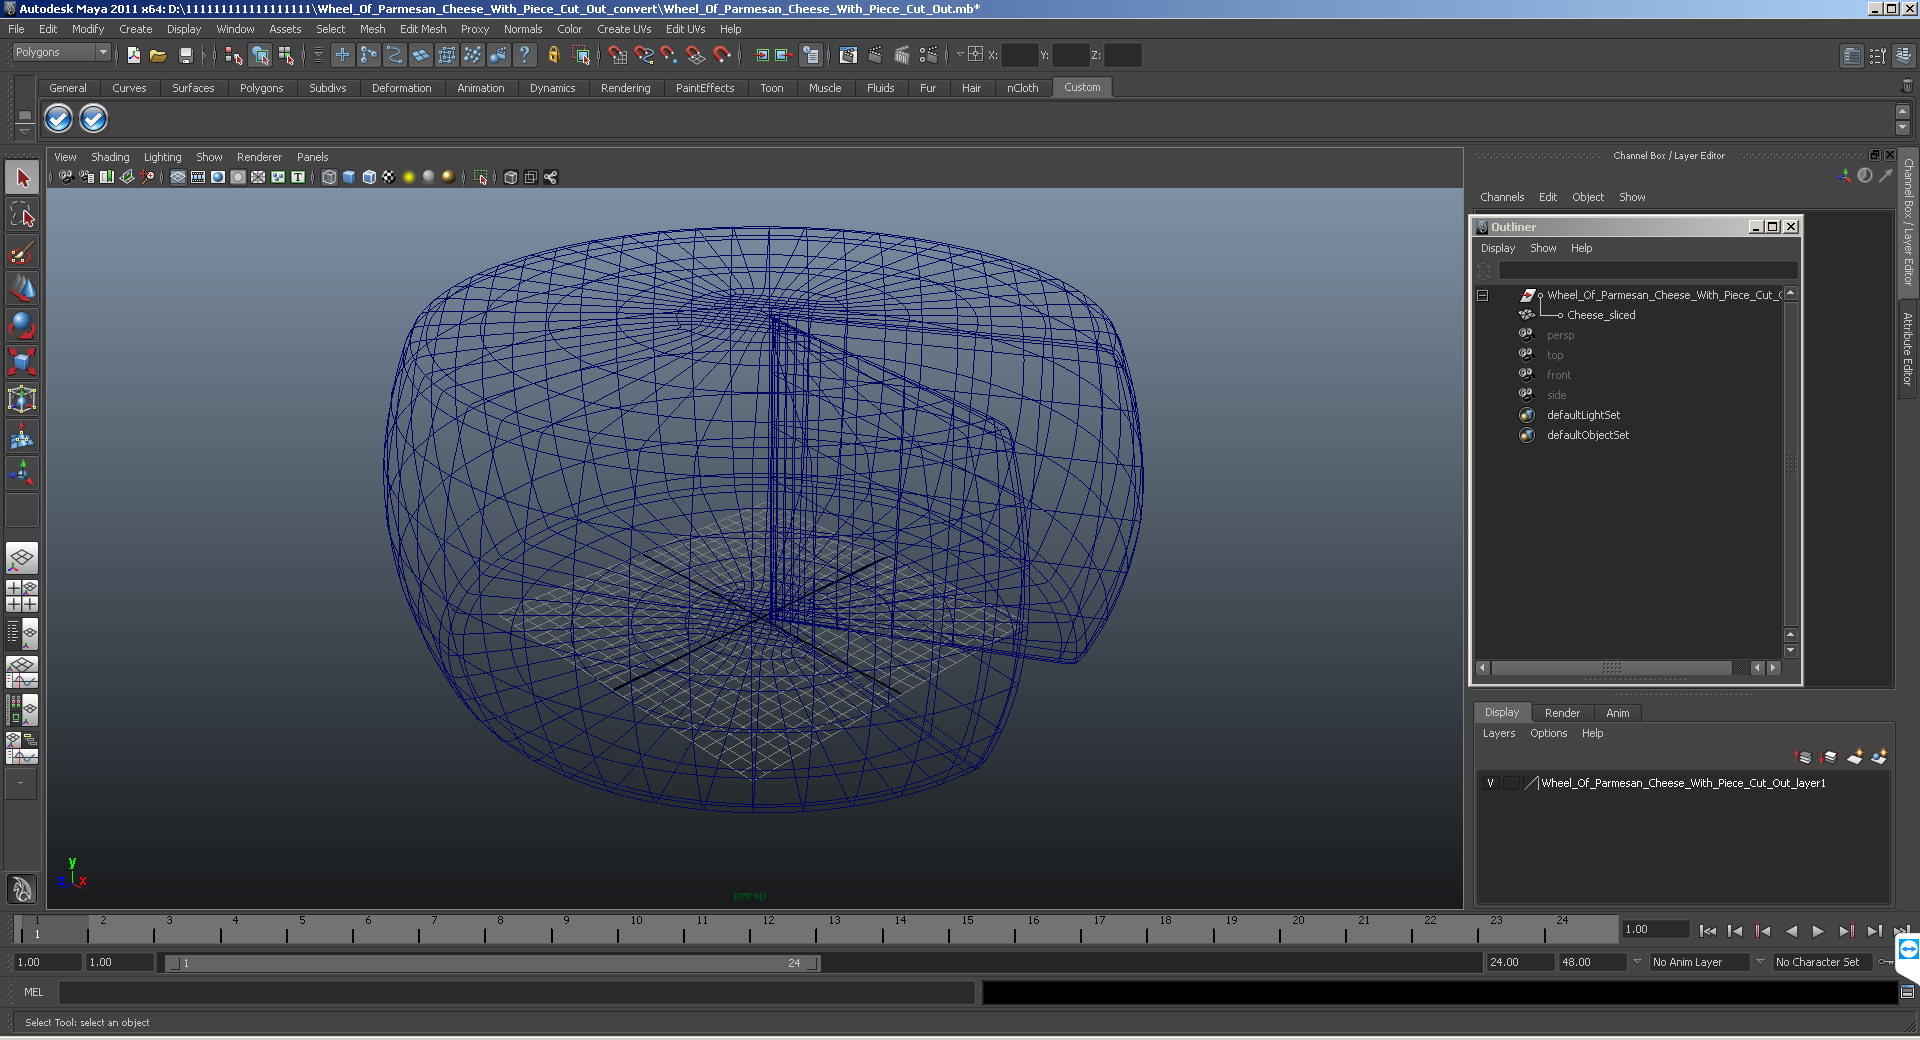Toggle isolate select icon in viewport toolbar
Viewport: 1920px width, 1040px height.
pyautogui.click(x=481, y=177)
